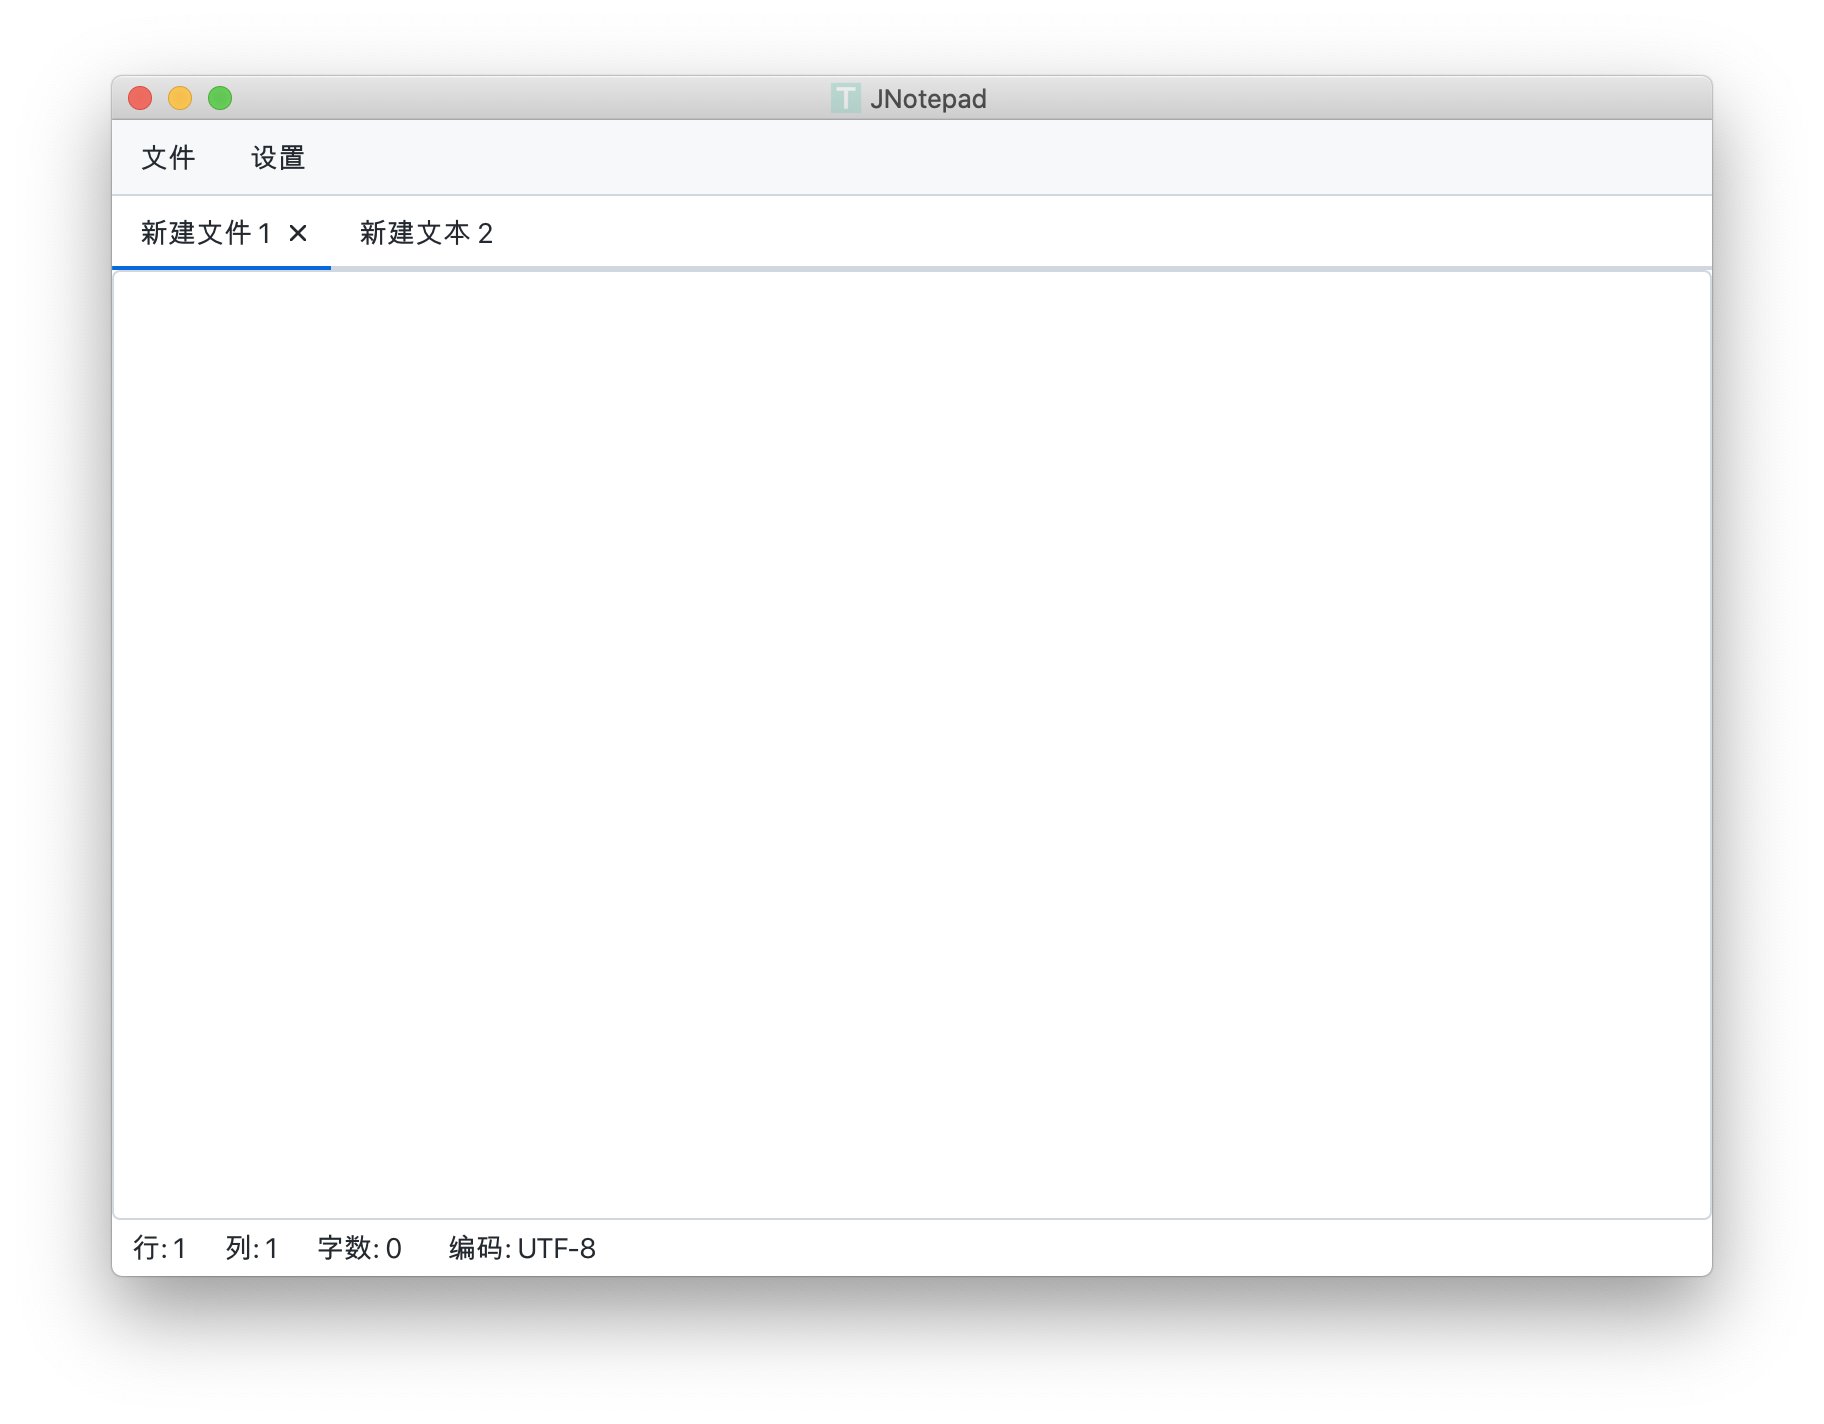Click the green zoom button

point(220,98)
